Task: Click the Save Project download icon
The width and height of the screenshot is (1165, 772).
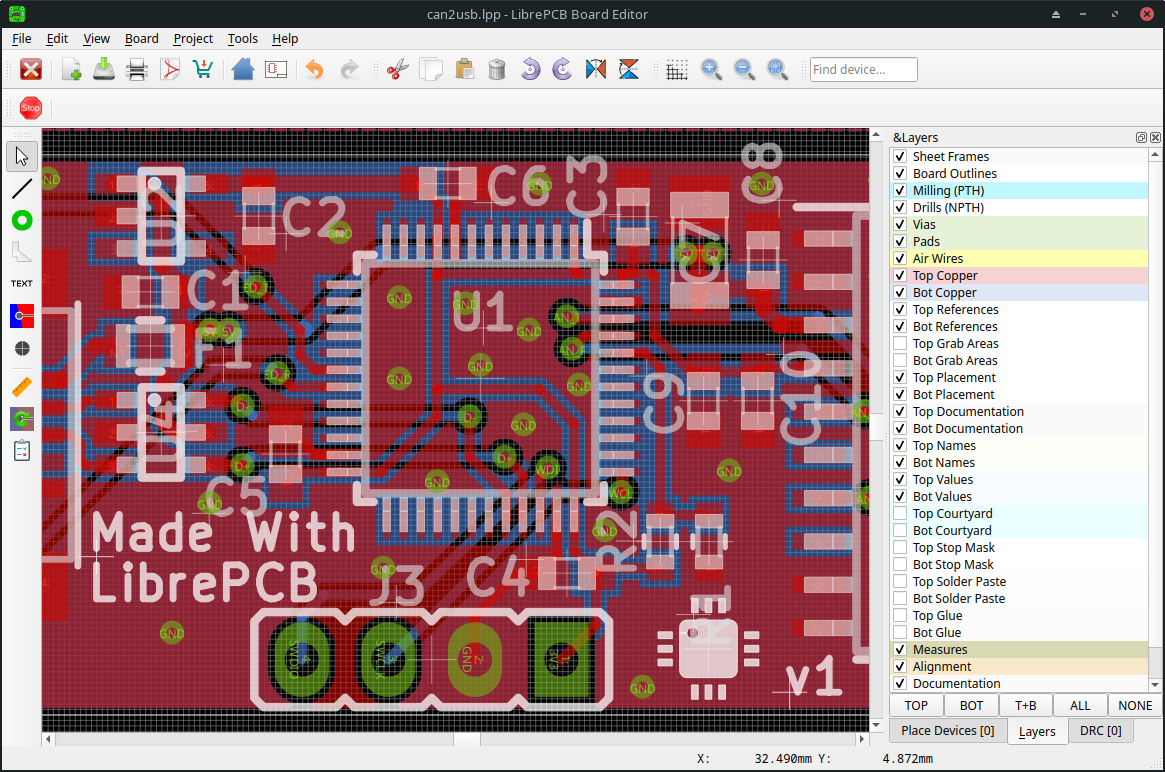Action: [104, 70]
